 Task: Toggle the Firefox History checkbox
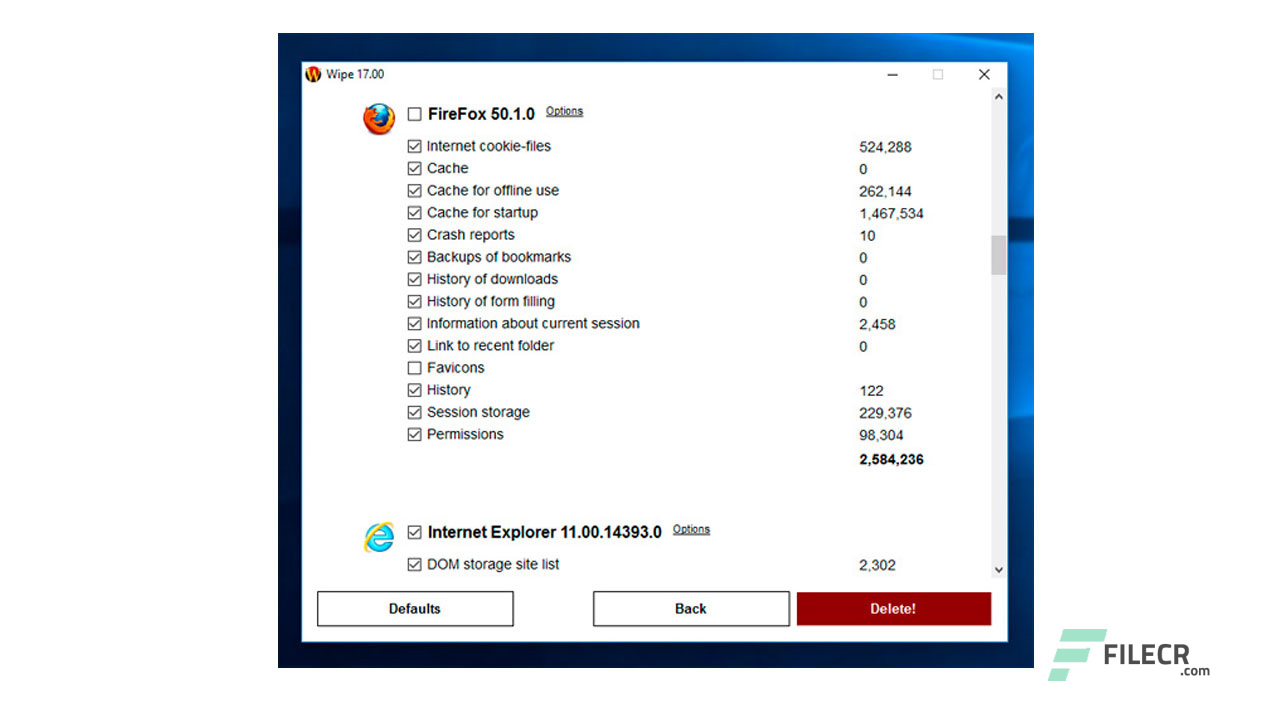[x=414, y=390]
